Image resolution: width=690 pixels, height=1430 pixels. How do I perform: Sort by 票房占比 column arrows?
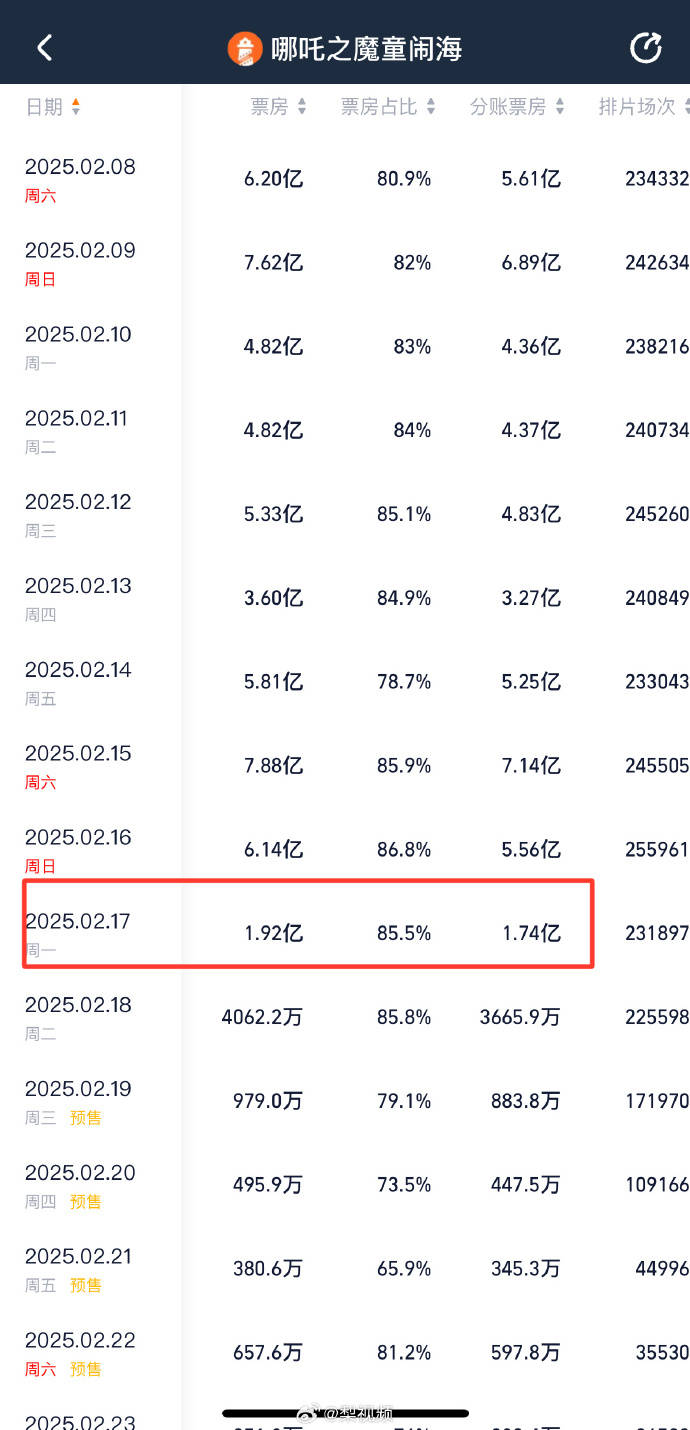point(431,107)
